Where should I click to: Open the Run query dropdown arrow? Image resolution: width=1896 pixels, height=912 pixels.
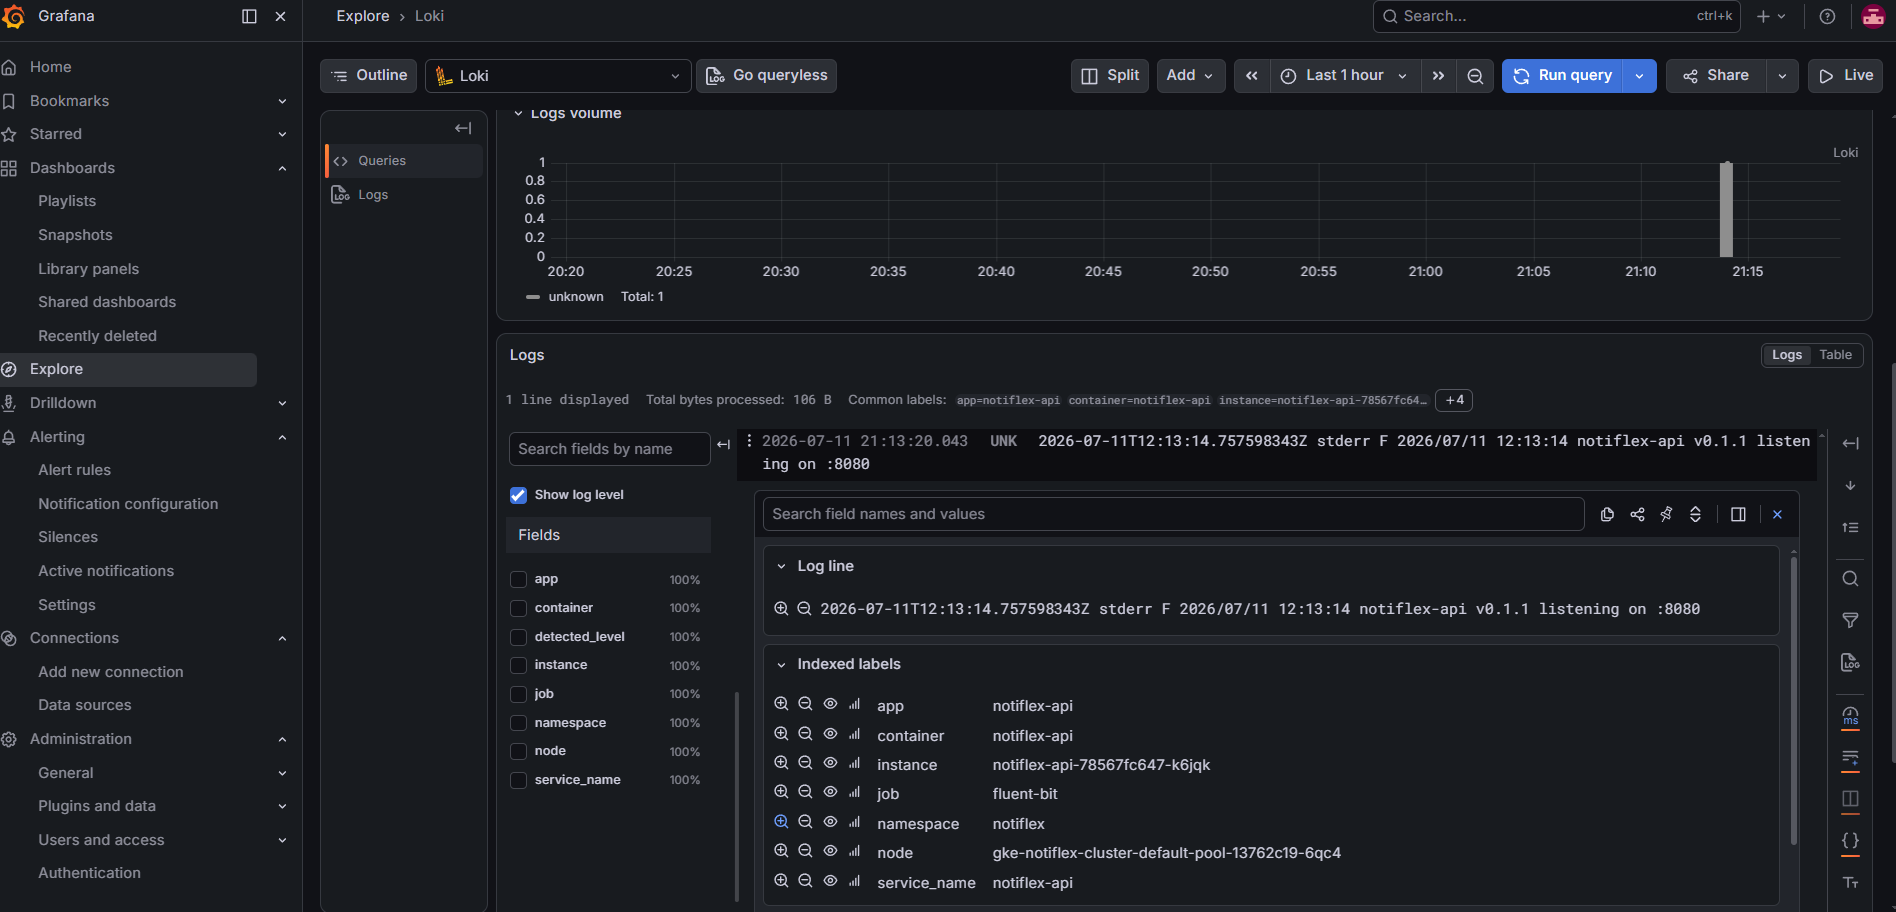click(x=1639, y=76)
